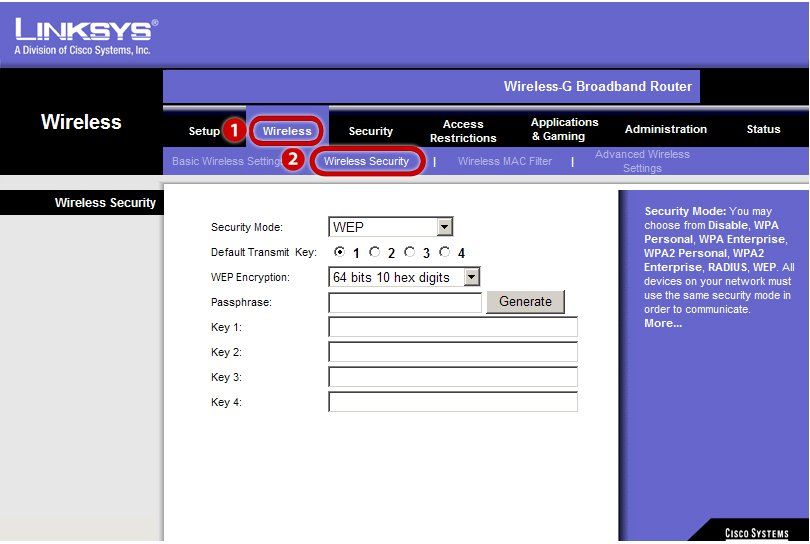810x544 pixels.
Task: Click the WEP Encryption label
Action: pyautogui.click(x=250, y=277)
